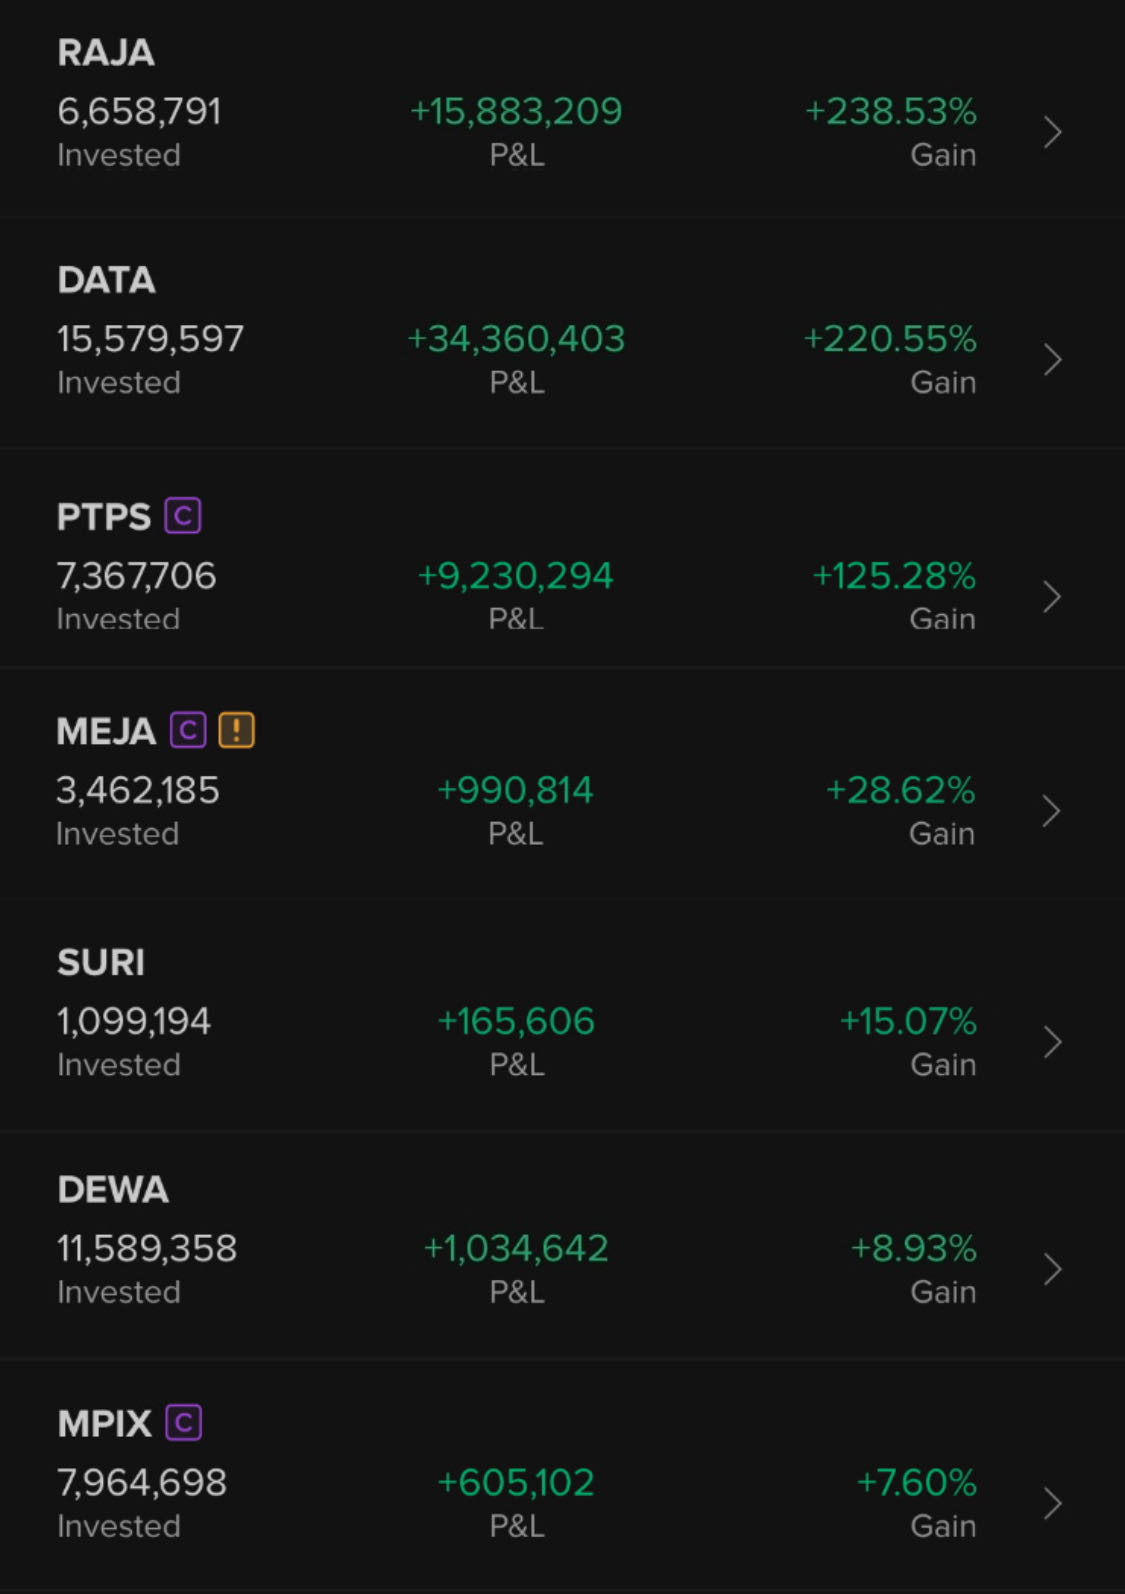Click the purple C badge next to PTPS
Viewport: 1125px width, 1594px height.
(183, 516)
